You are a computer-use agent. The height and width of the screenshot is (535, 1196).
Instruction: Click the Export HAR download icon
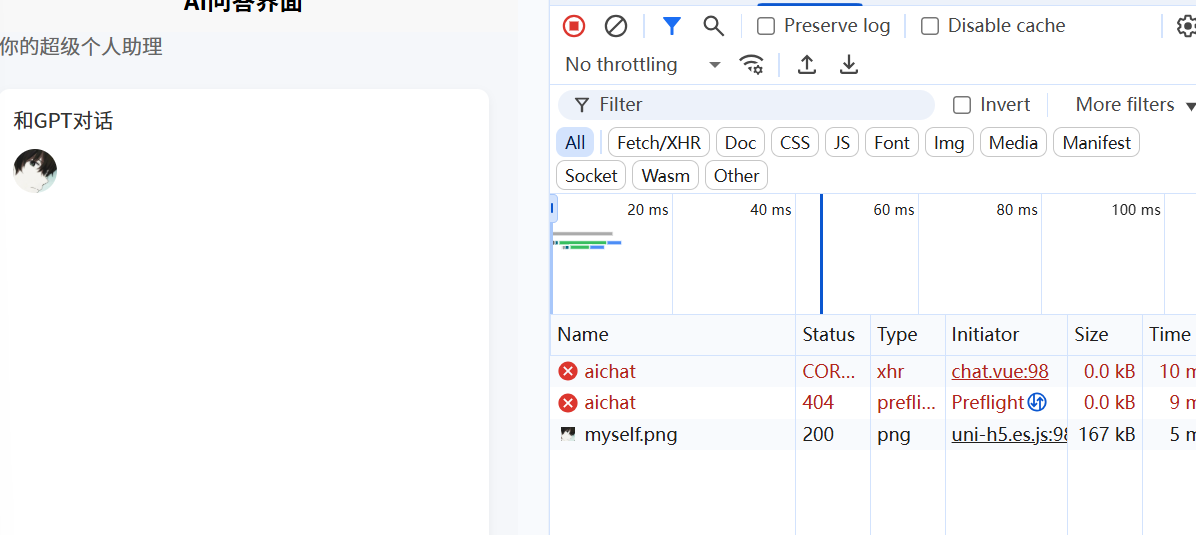coord(849,65)
